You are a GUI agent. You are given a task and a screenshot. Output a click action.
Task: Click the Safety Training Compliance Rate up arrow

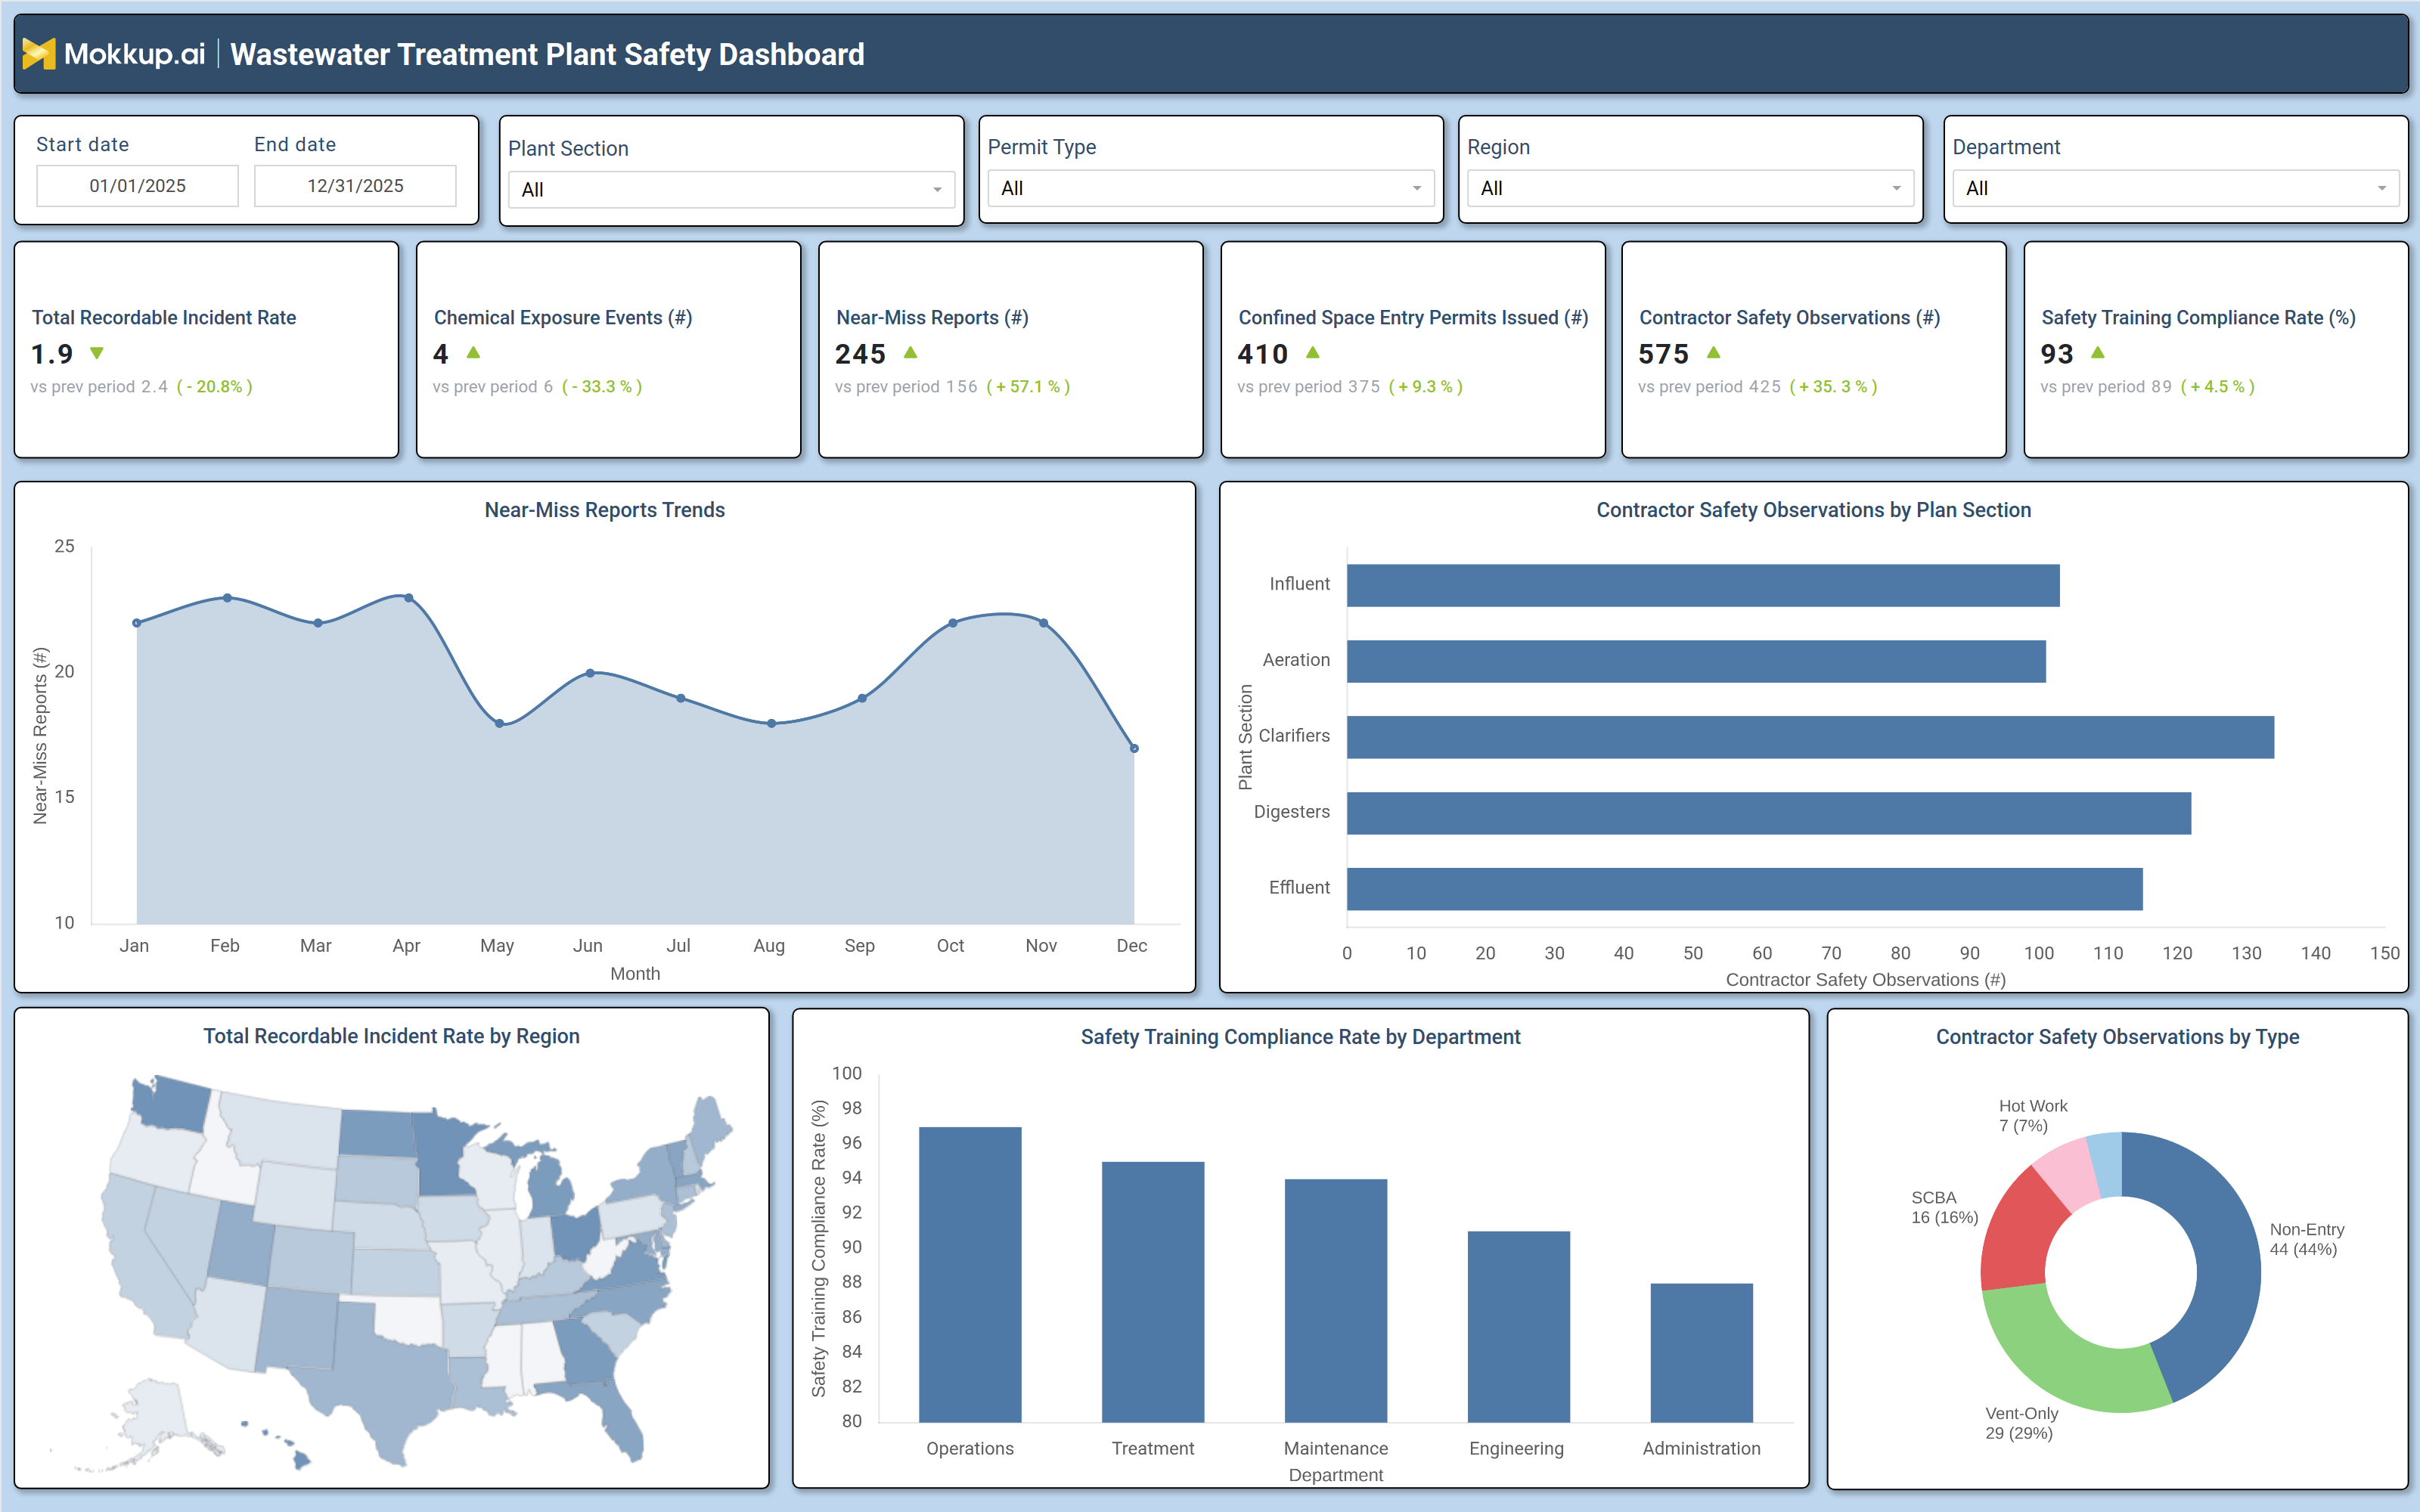(x=2098, y=353)
